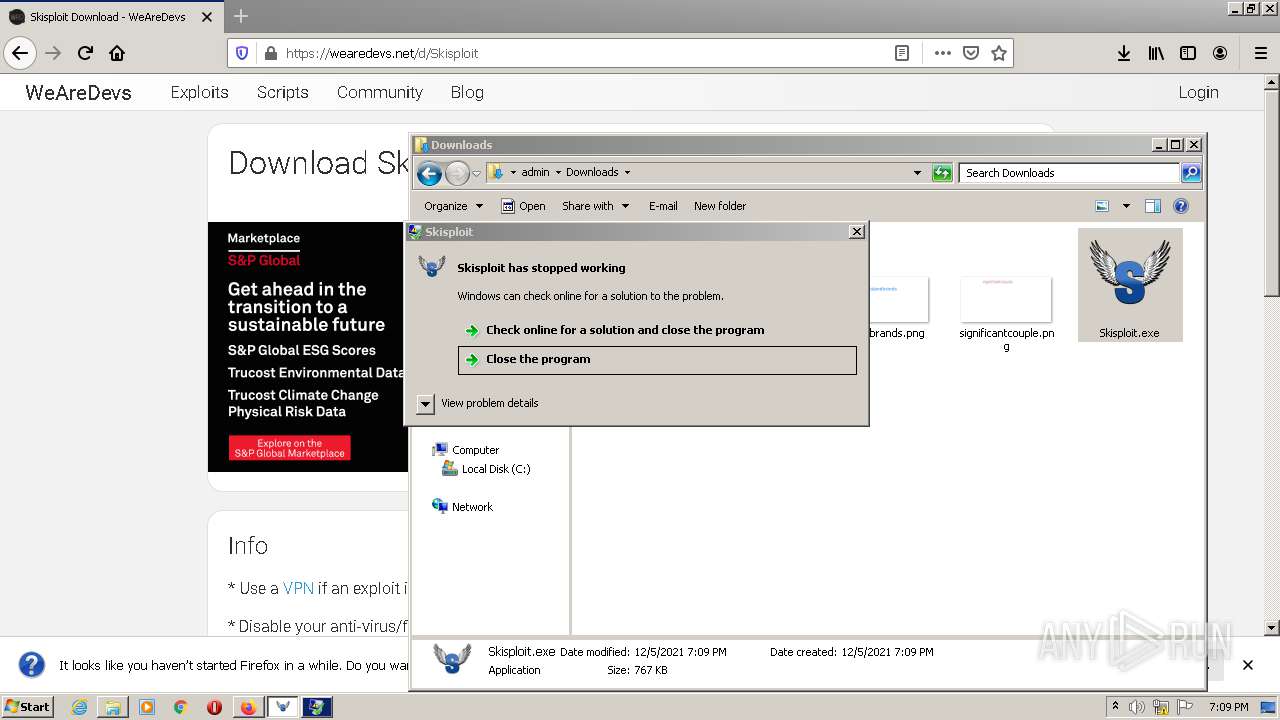Open Internet Explorer from taskbar
This screenshot has height=720, width=1280.
coord(79,707)
